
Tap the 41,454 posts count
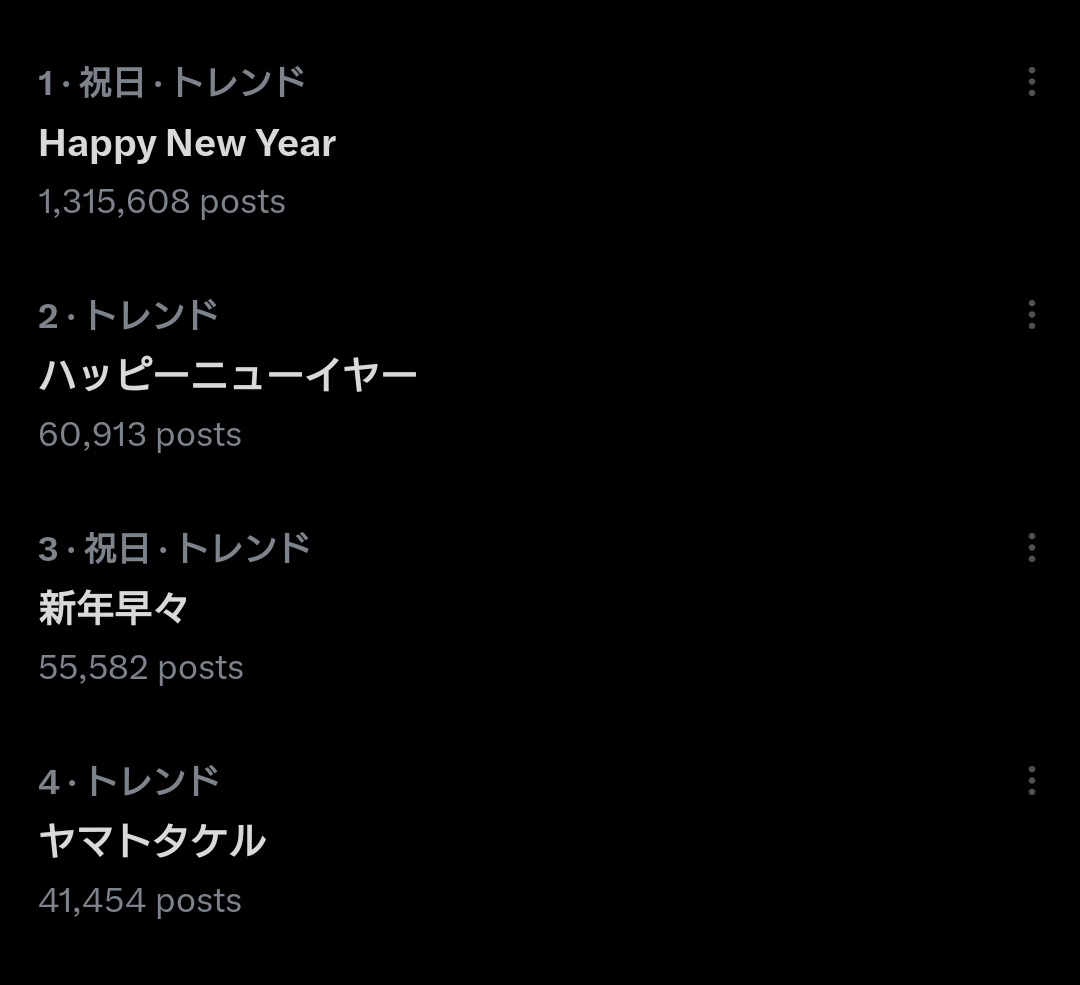(140, 901)
